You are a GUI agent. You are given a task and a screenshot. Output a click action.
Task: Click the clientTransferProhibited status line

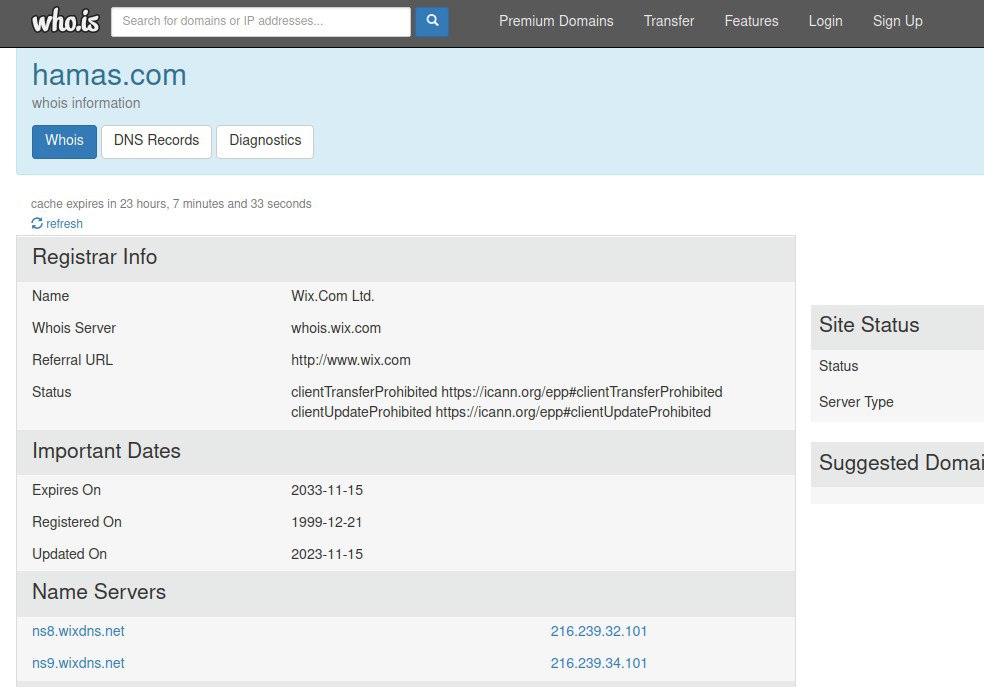pos(506,392)
